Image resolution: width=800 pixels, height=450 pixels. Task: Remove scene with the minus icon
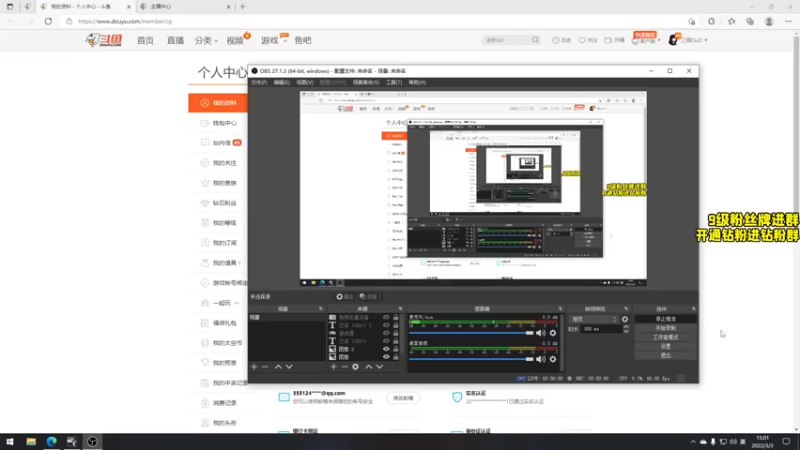click(265, 366)
